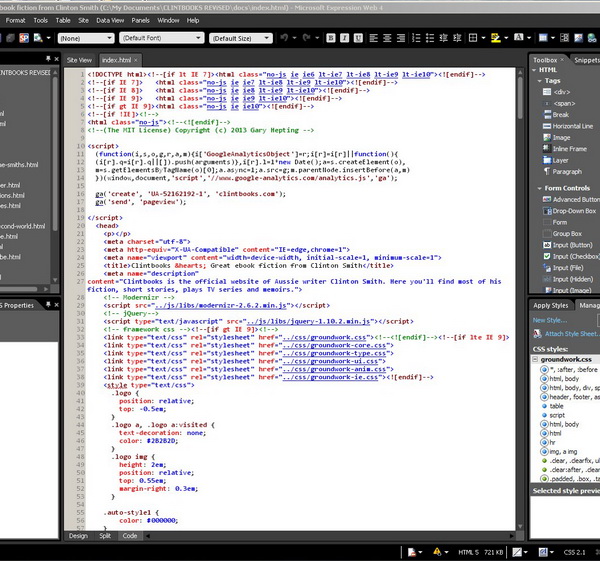Switch to Split view
The height and width of the screenshot is (561, 600).
(105, 536)
